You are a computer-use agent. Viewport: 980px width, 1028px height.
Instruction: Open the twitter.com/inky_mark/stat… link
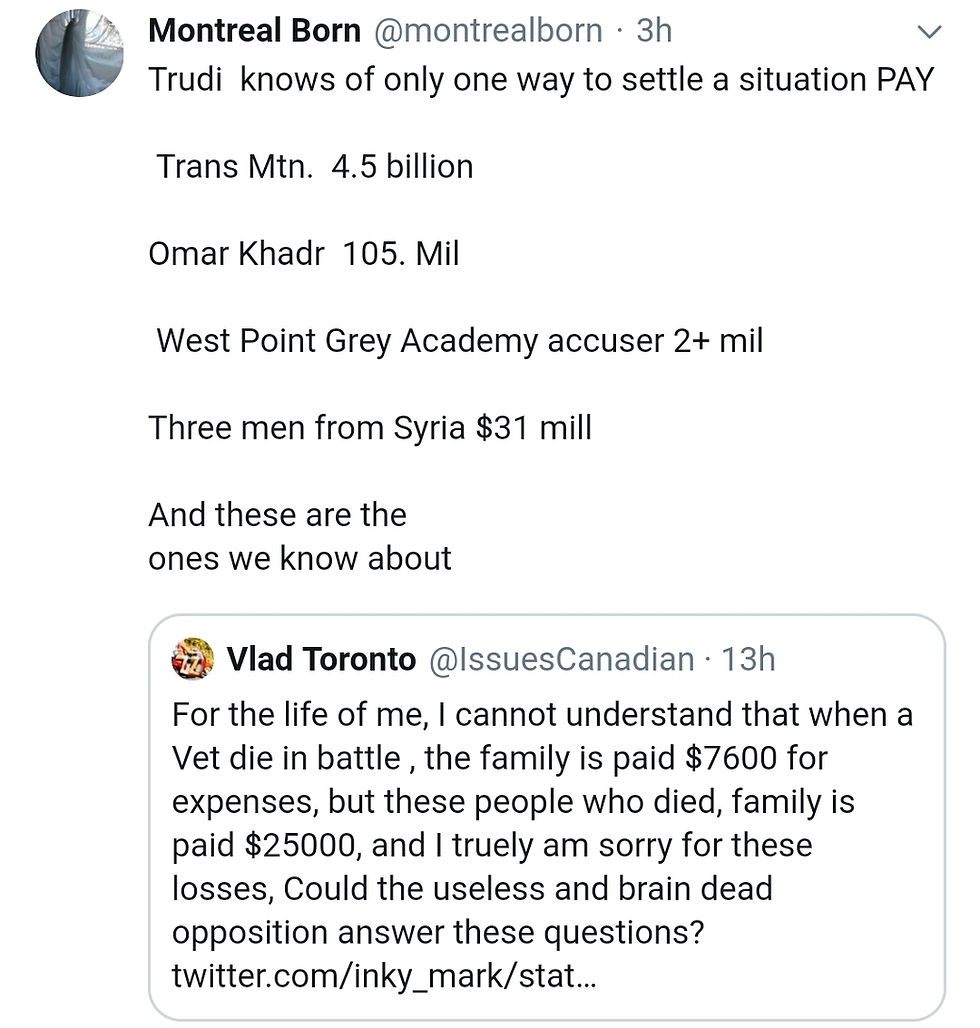pyautogui.click(x=384, y=976)
